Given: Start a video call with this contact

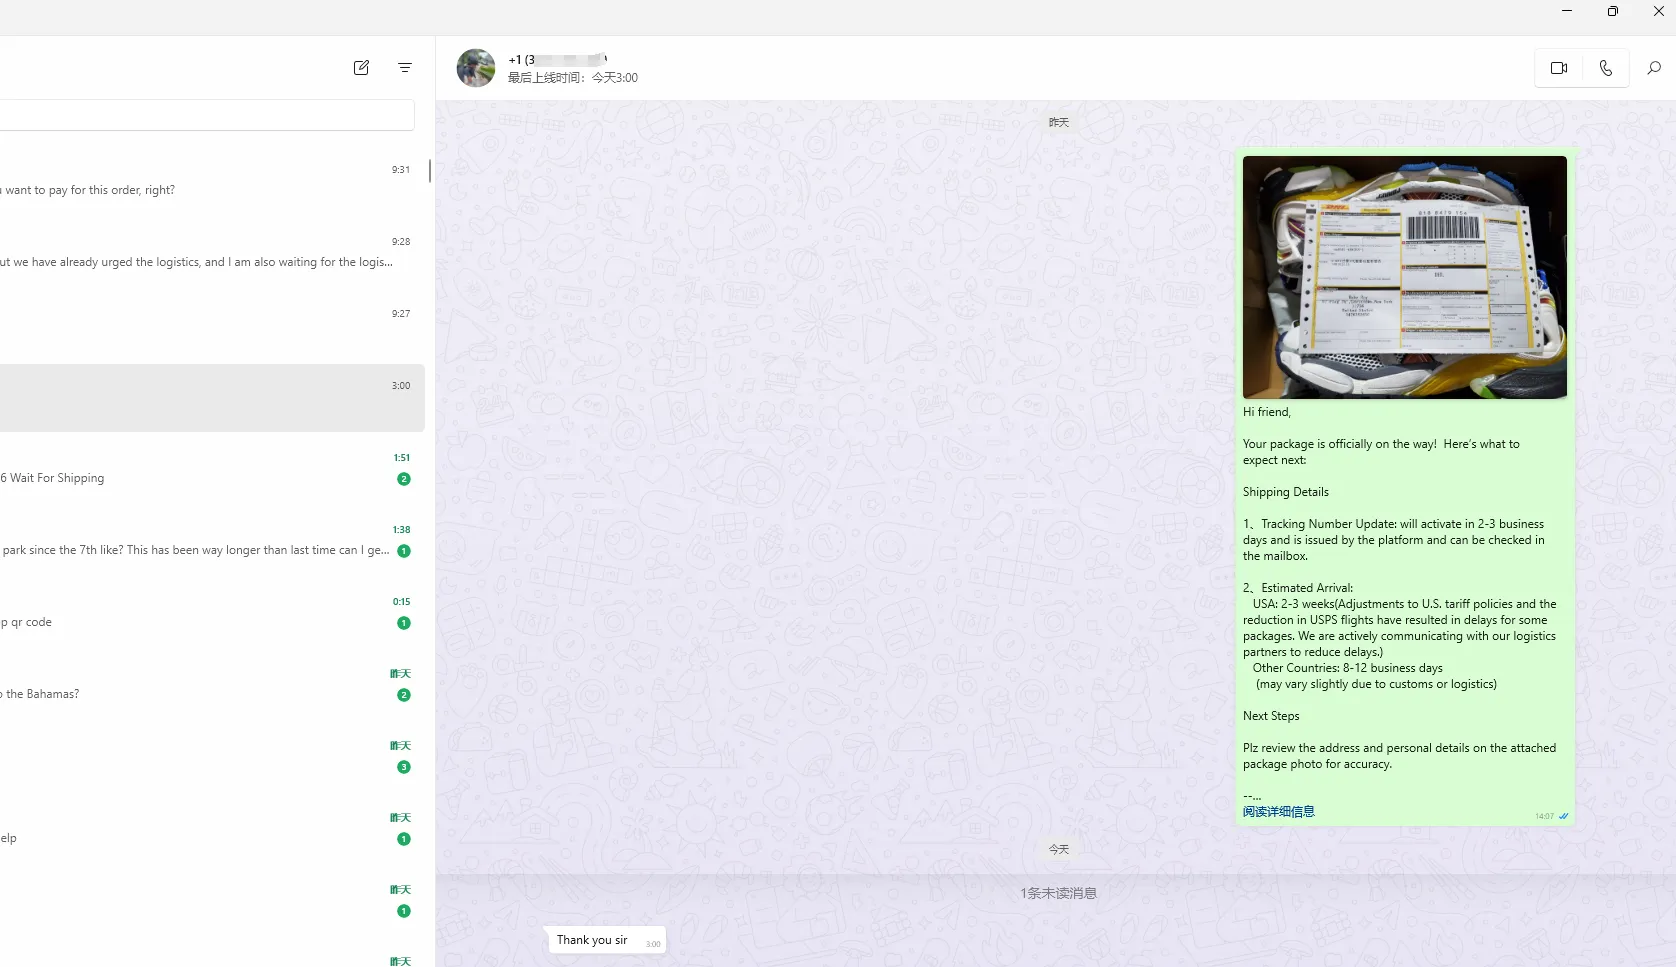Looking at the screenshot, I should coord(1559,68).
